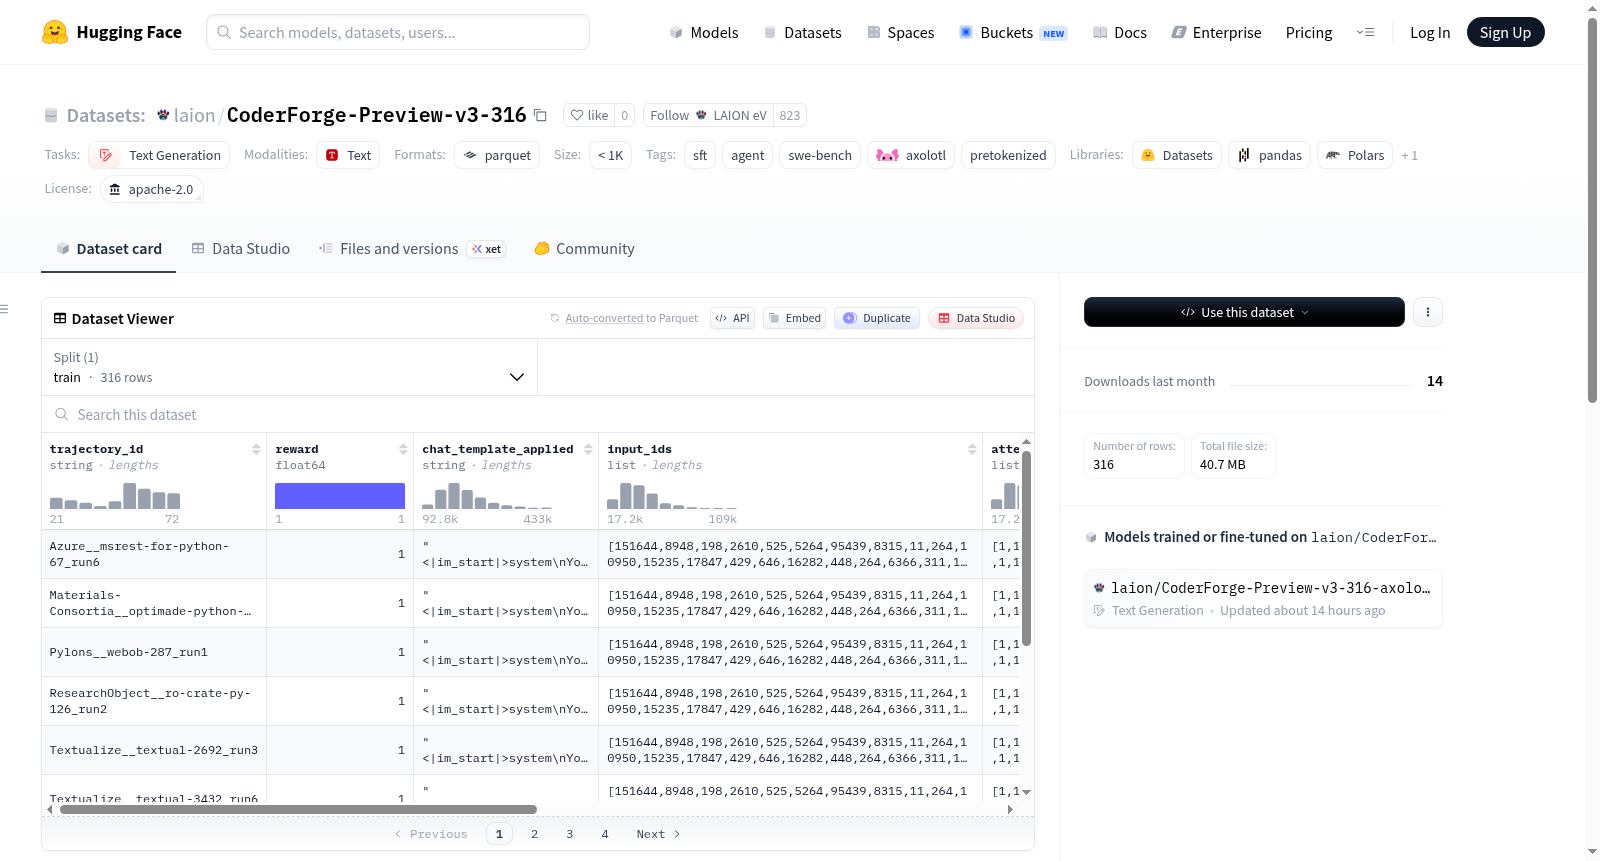Focus the Search this dataset field
The height and width of the screenshot is (861, 1600).
[538, 414]
